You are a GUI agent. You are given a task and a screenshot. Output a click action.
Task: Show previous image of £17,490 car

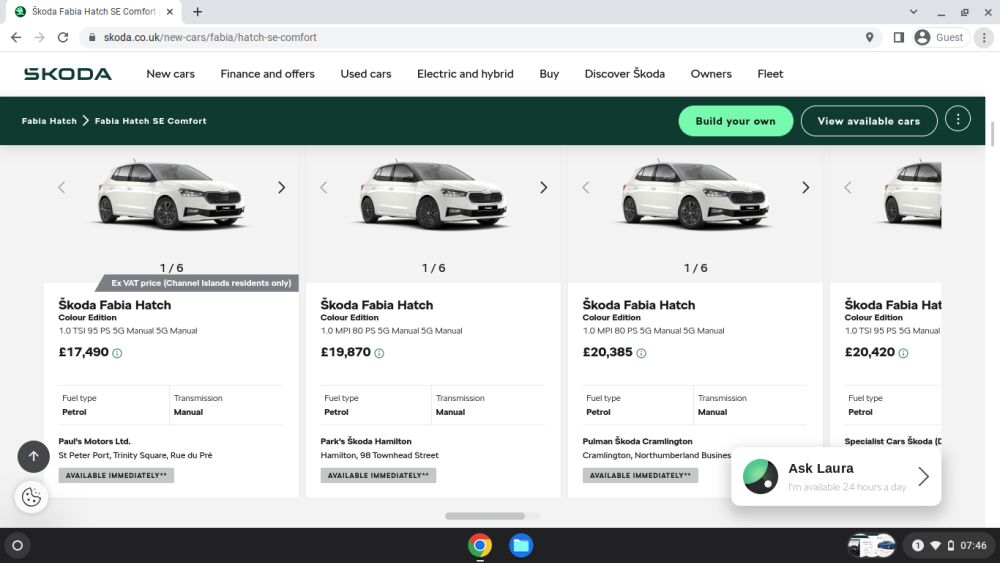(x=61, y=187)
